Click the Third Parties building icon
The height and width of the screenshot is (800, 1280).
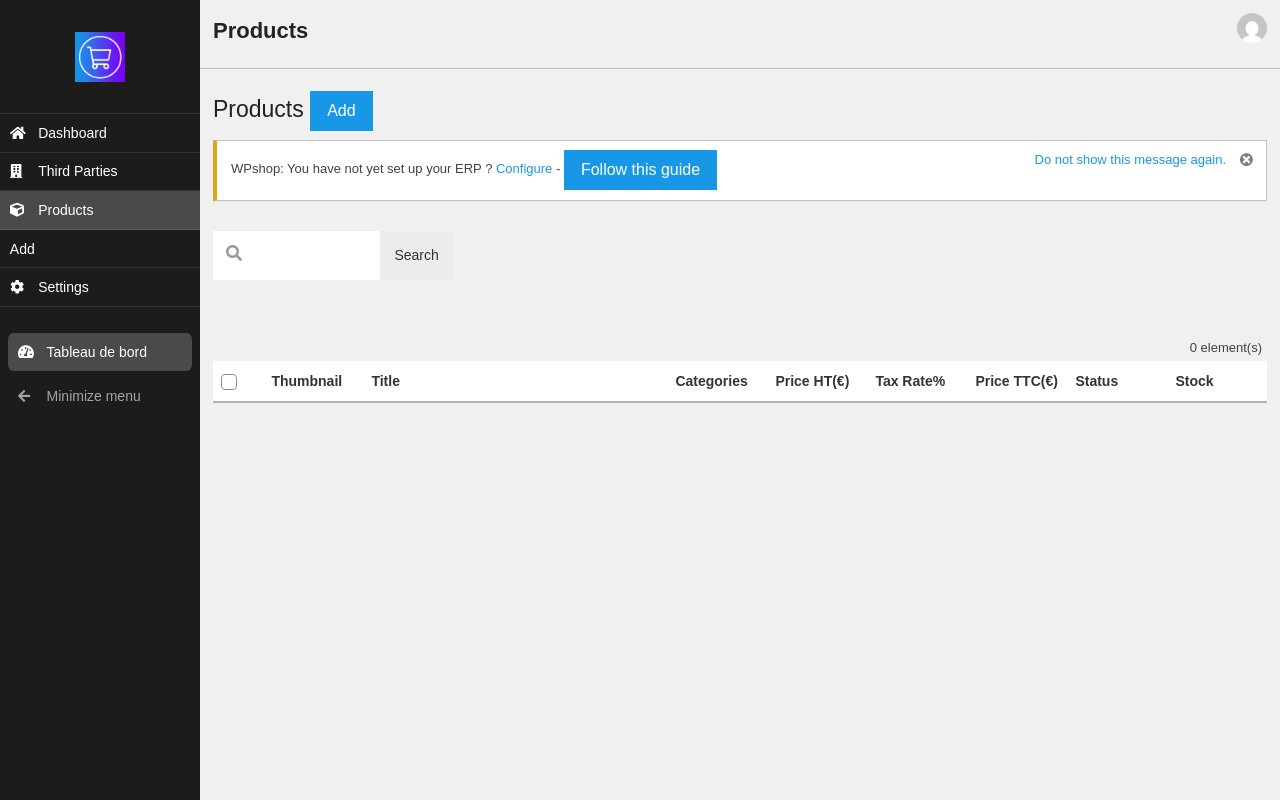pyautogui.click(x=16, y=171)
